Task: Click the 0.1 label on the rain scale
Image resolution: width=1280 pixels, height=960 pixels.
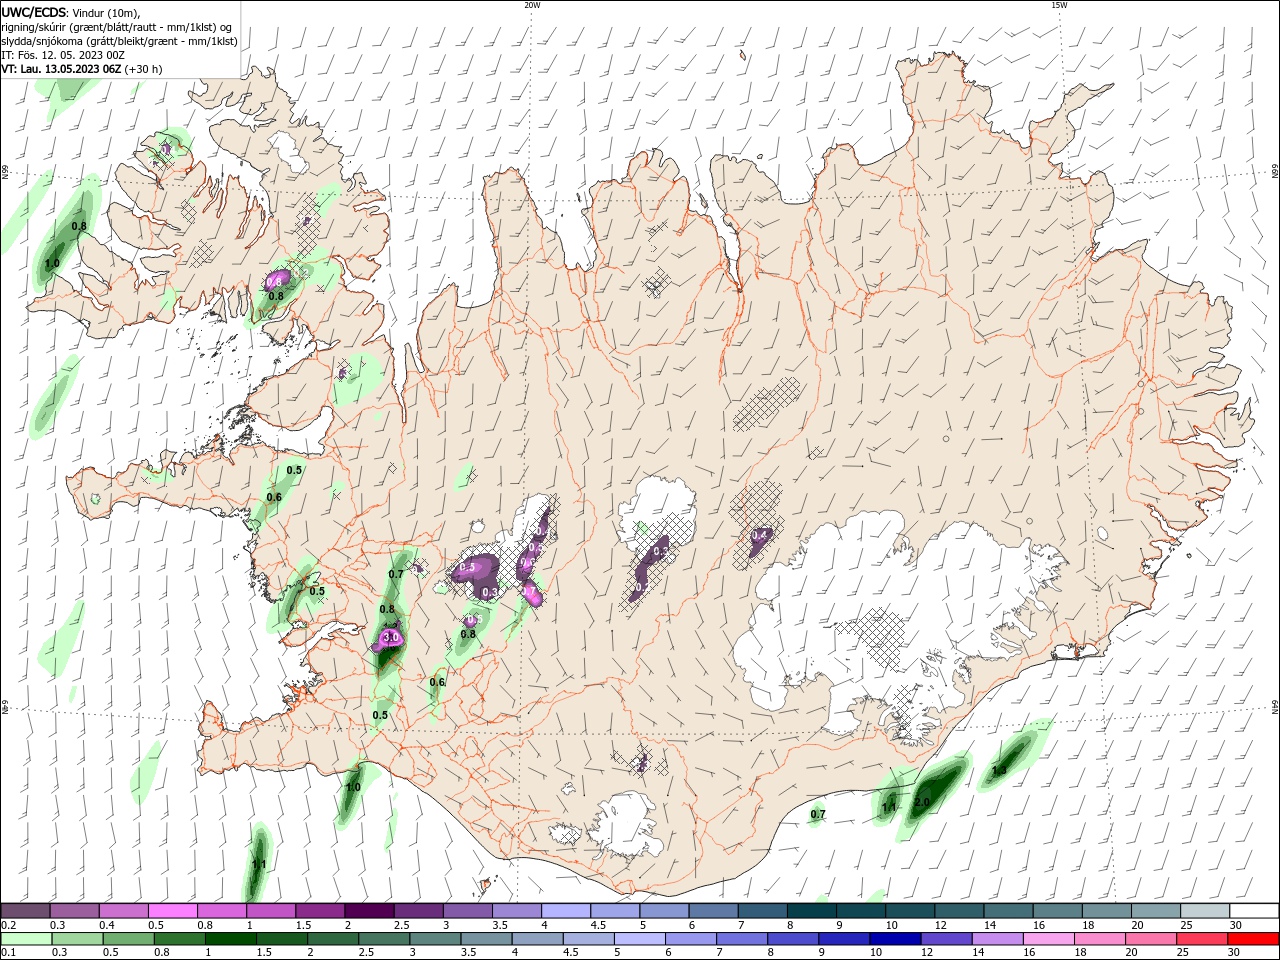Action: coord(7,953)
